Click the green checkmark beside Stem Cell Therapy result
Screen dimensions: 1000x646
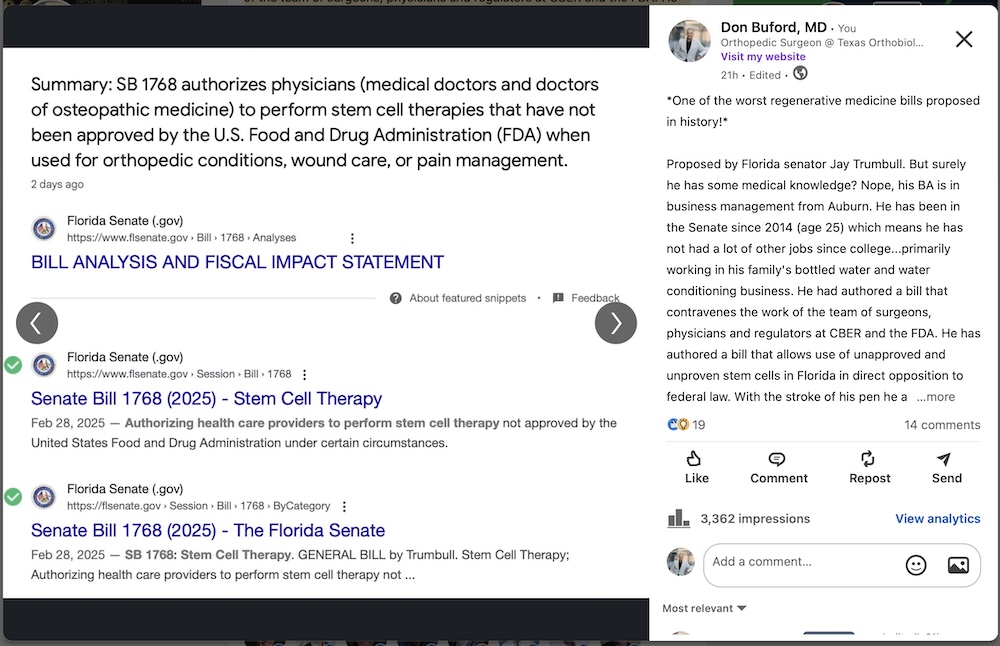point(13,365)
